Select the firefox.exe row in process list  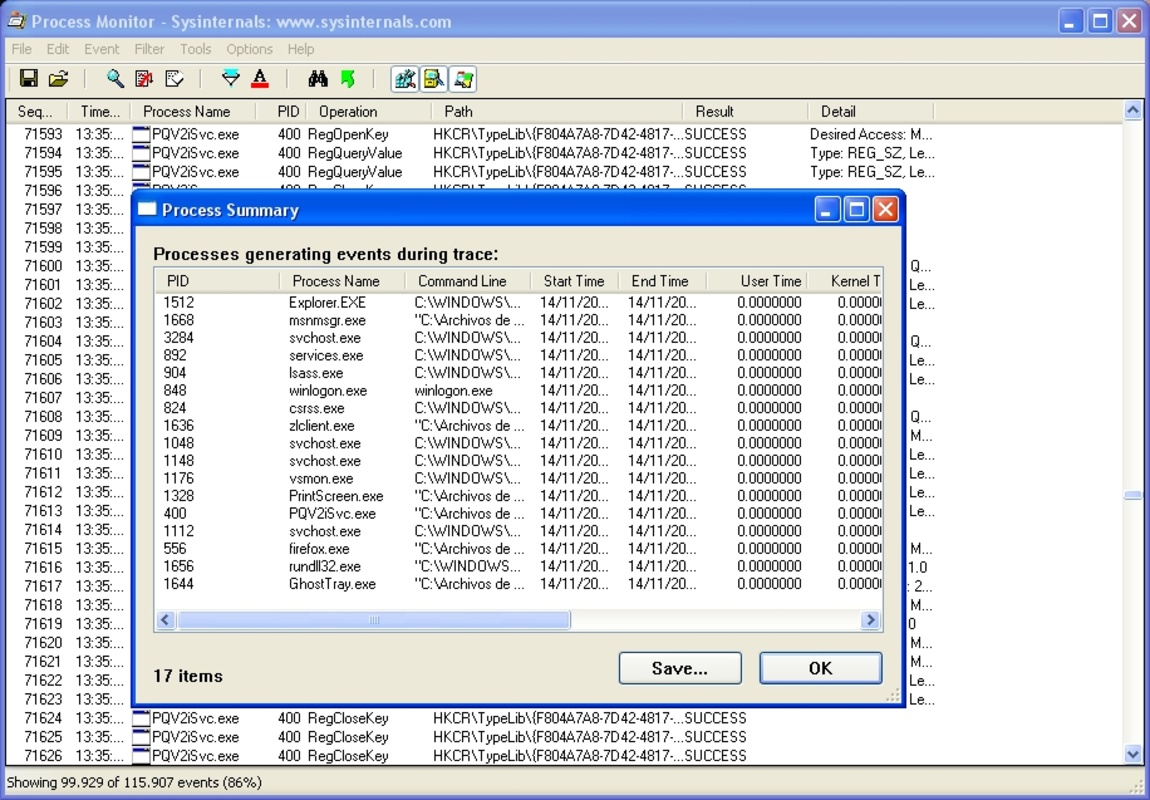pos(319,549)
